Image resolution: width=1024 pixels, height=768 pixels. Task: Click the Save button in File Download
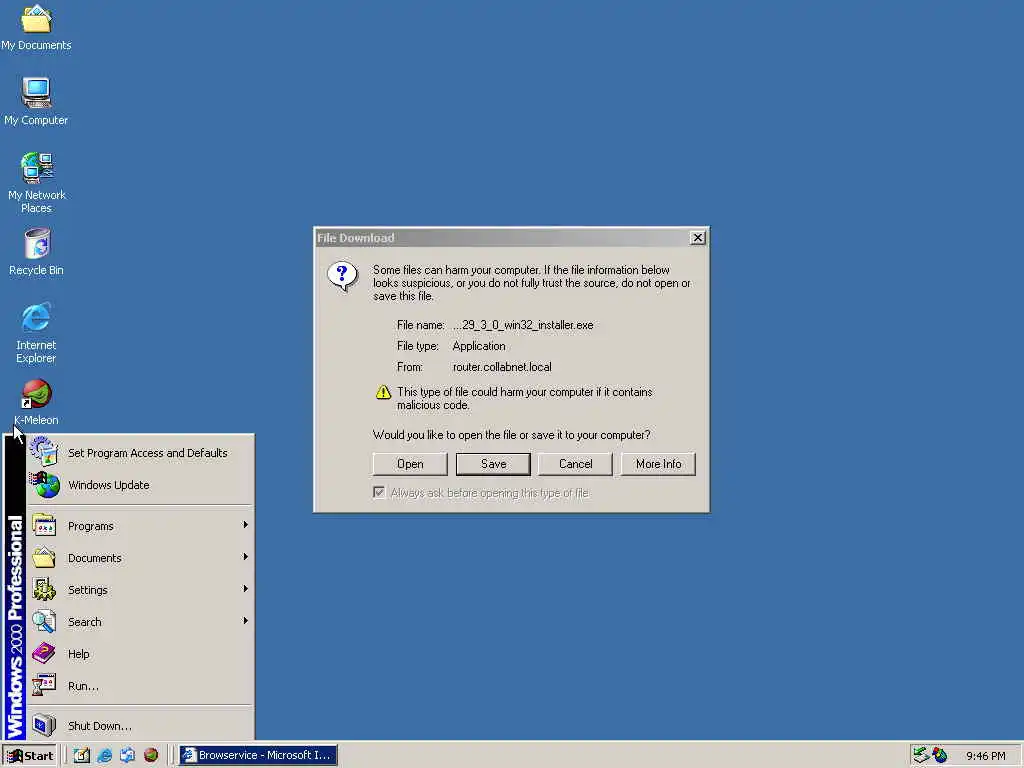tap(493, 464)
